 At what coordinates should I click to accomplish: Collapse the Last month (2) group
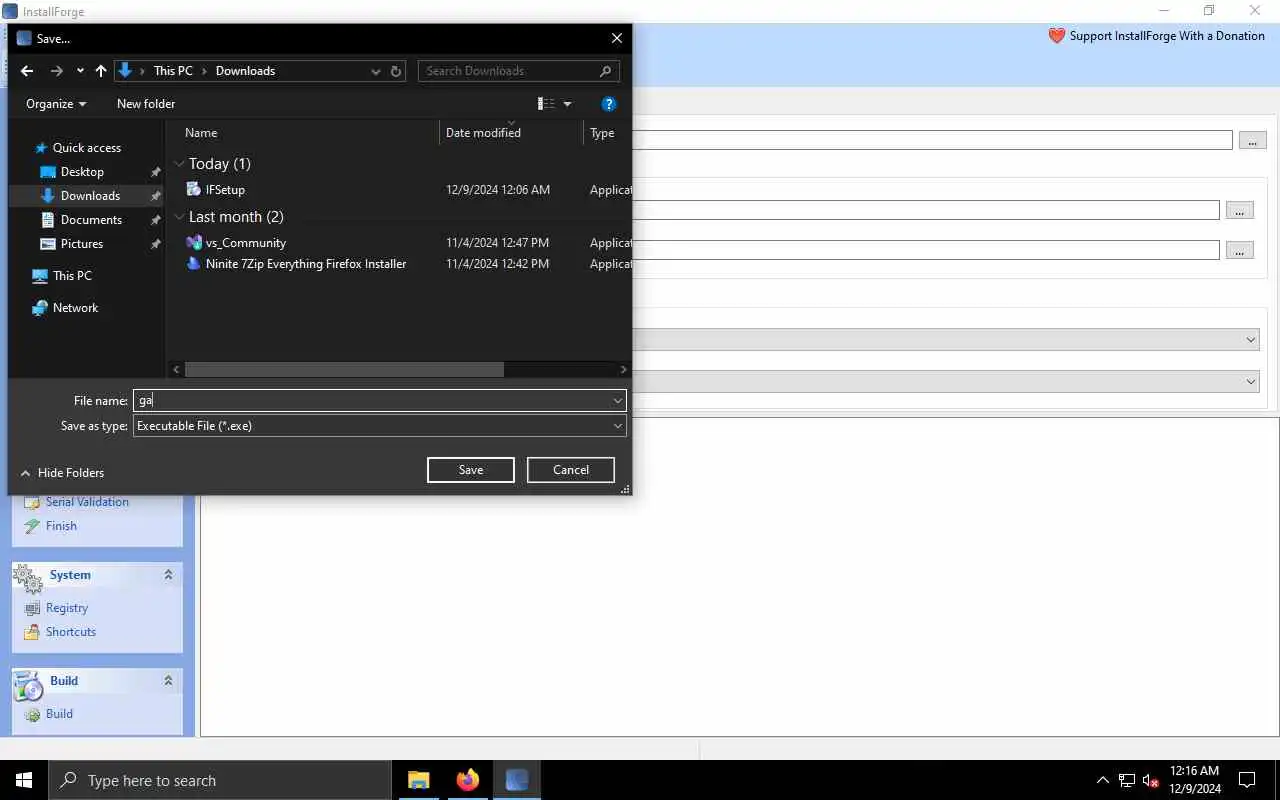179,217
